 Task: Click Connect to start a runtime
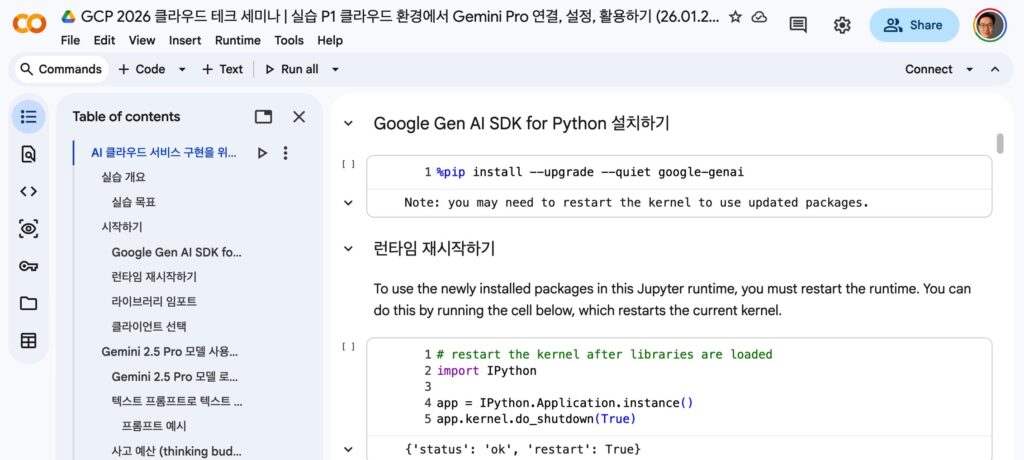click(928, 69)
